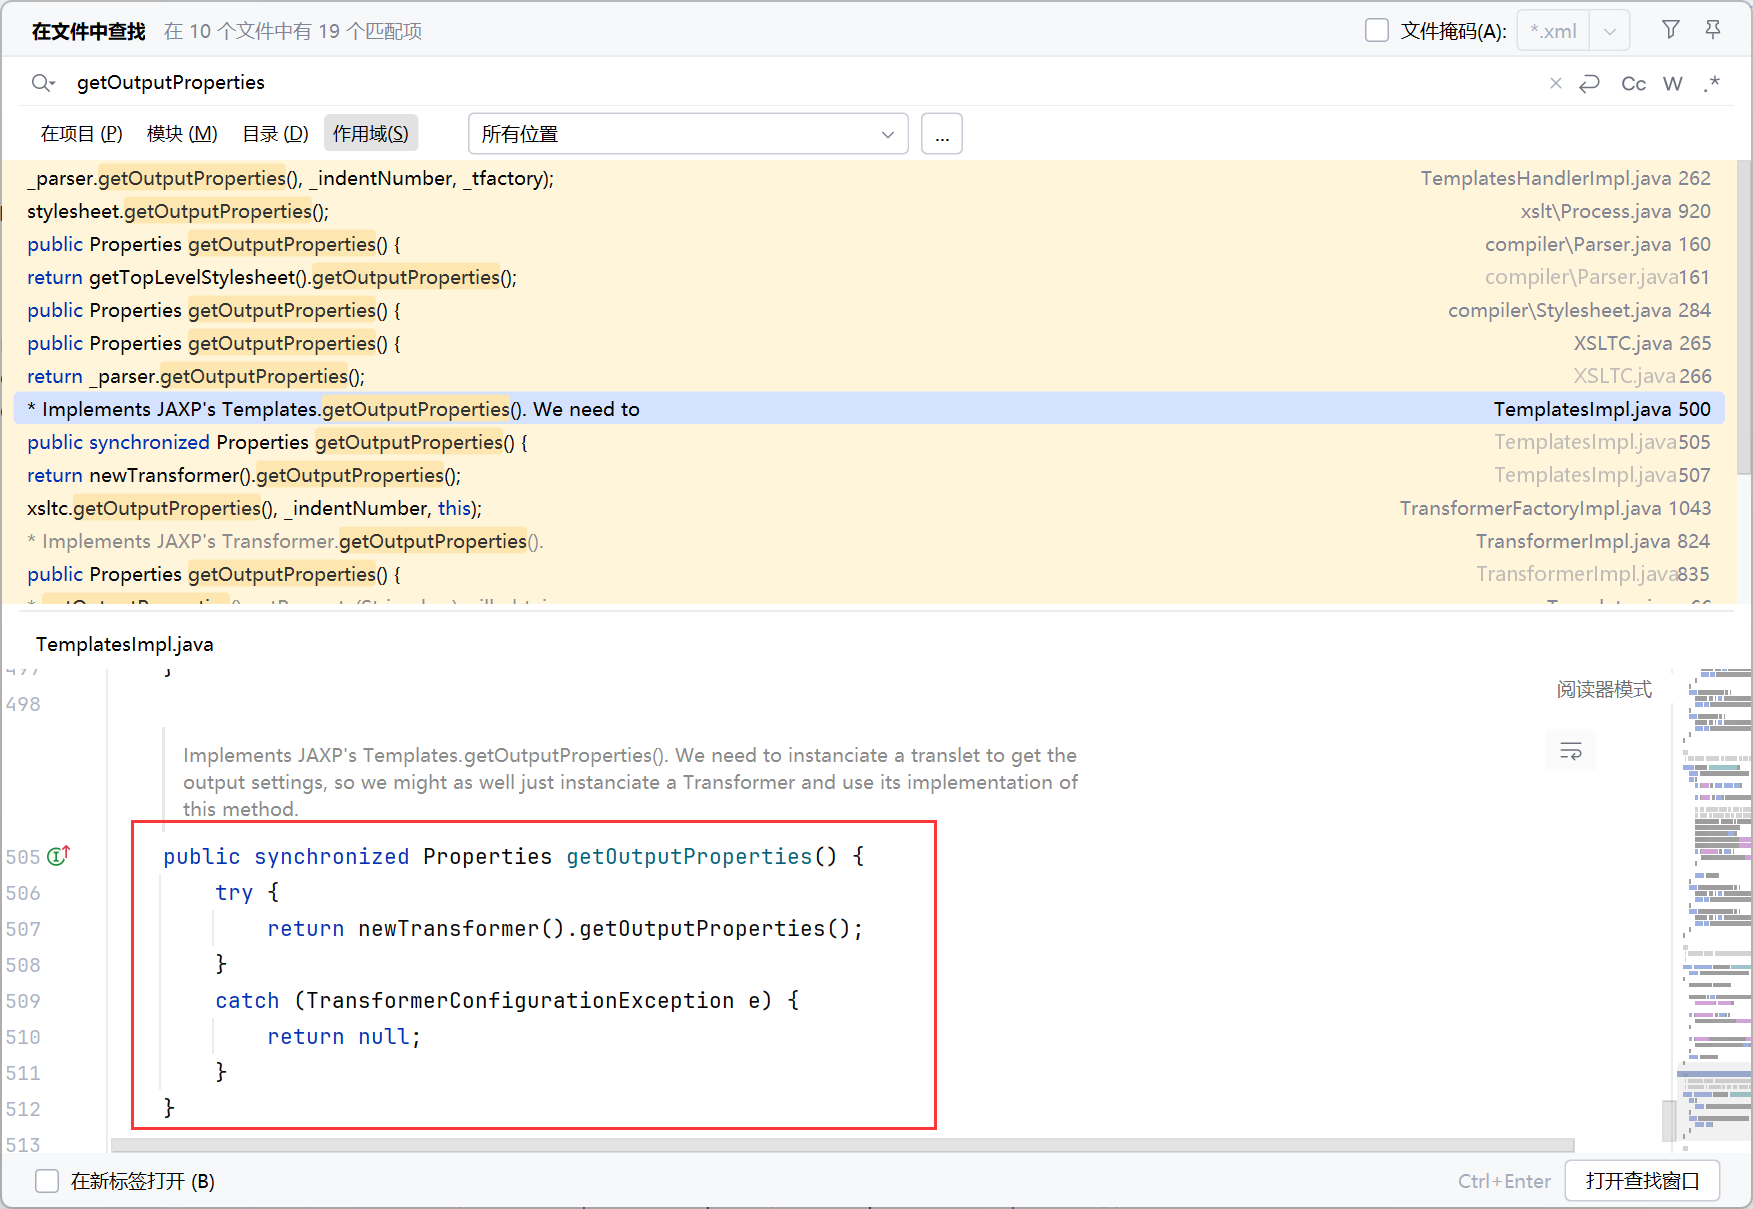
Task: Click the ellipsis scope browse button
Action: click(942, 134)
